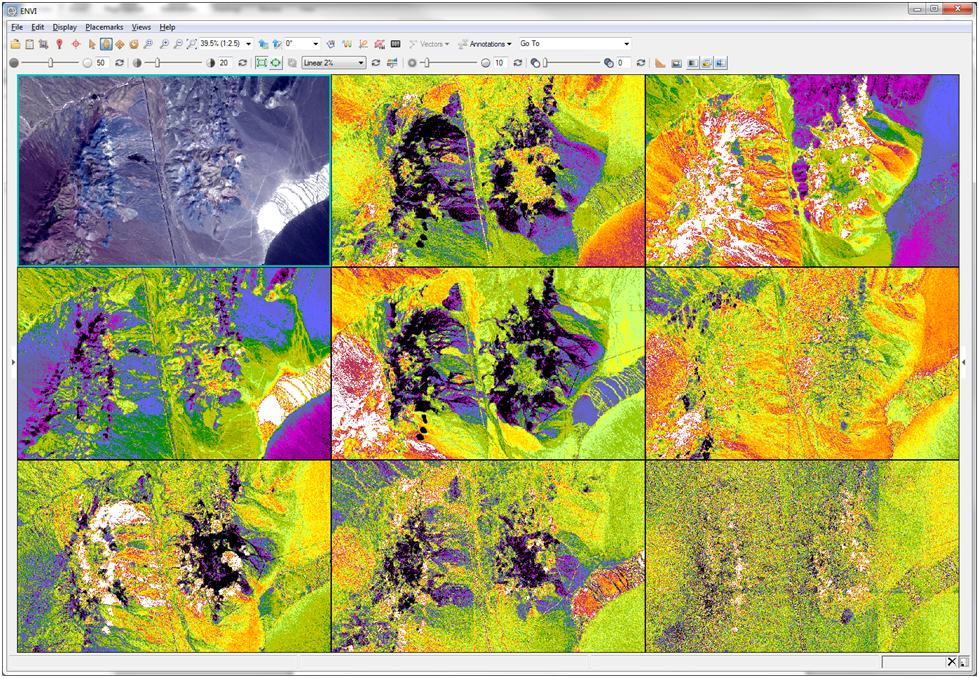979x678 pixels.
Task: Click the Vectors button
Action: tap(429, 44)
